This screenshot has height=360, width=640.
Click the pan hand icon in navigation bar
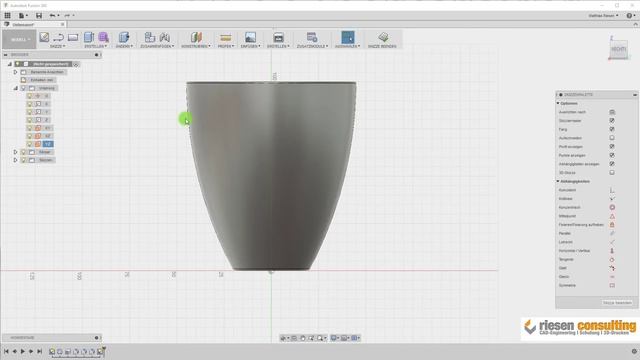(302, 338)
